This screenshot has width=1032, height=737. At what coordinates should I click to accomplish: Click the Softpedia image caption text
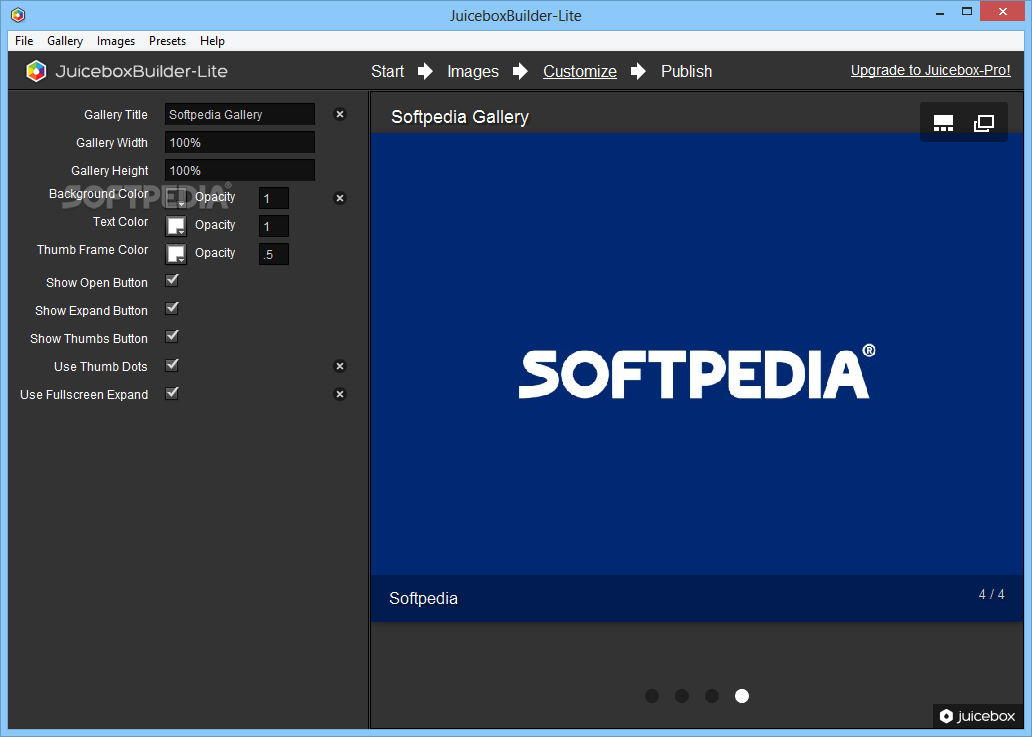tap(423, 598)
